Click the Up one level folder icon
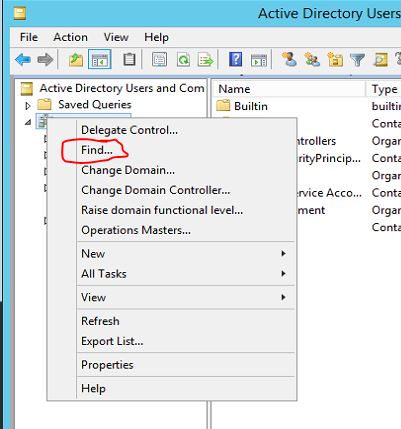The width and height of the screenshot is (401, 429). [76, 60]
